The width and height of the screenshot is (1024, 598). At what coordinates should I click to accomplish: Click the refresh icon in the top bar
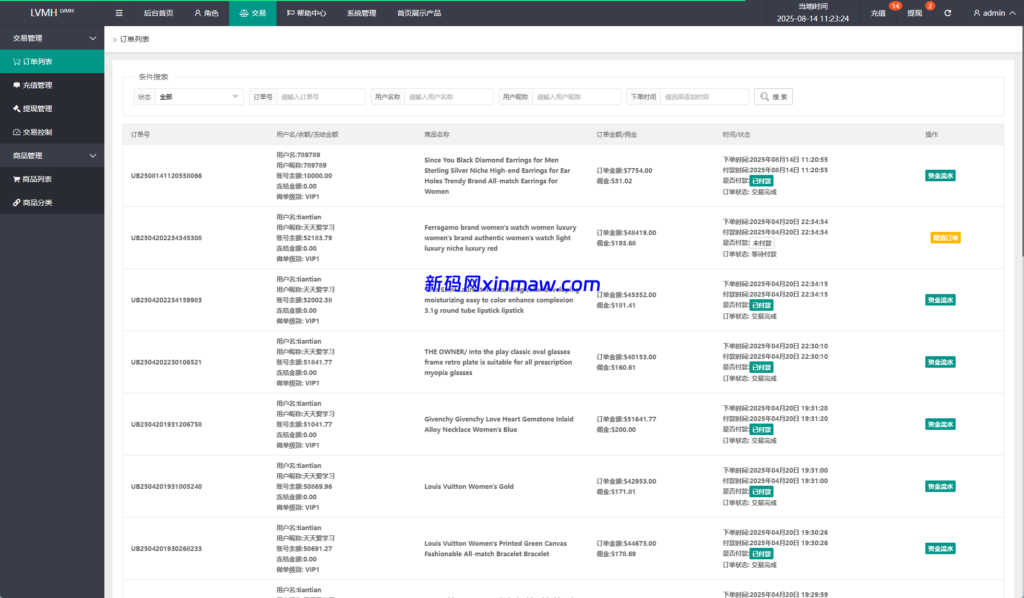click(x=948, y=13)
